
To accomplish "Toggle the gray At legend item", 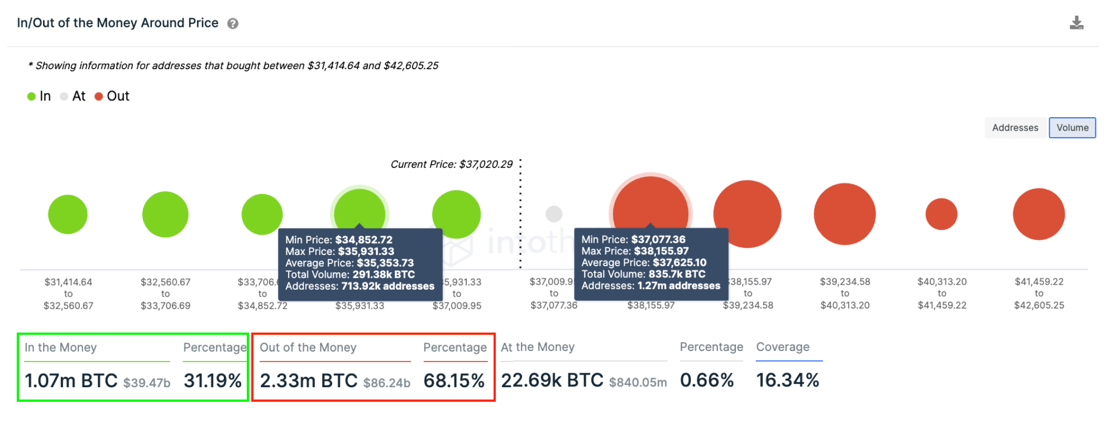I will tap(72, 96).
